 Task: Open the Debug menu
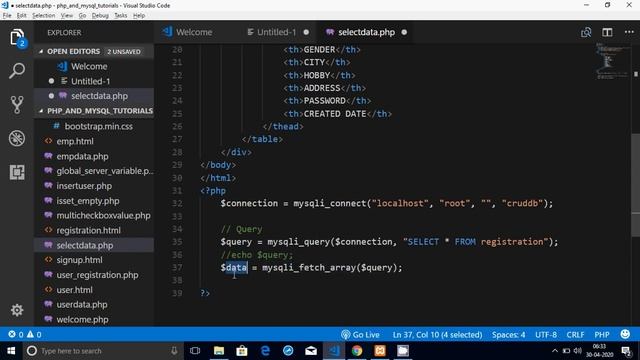click(x=100, y=16)
